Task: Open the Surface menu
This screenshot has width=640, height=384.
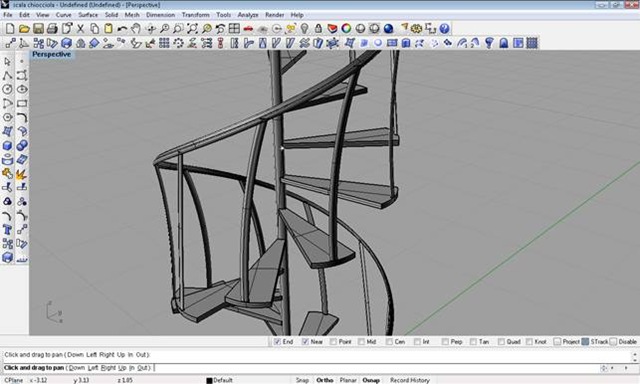Action: click(x=88, y=15)
